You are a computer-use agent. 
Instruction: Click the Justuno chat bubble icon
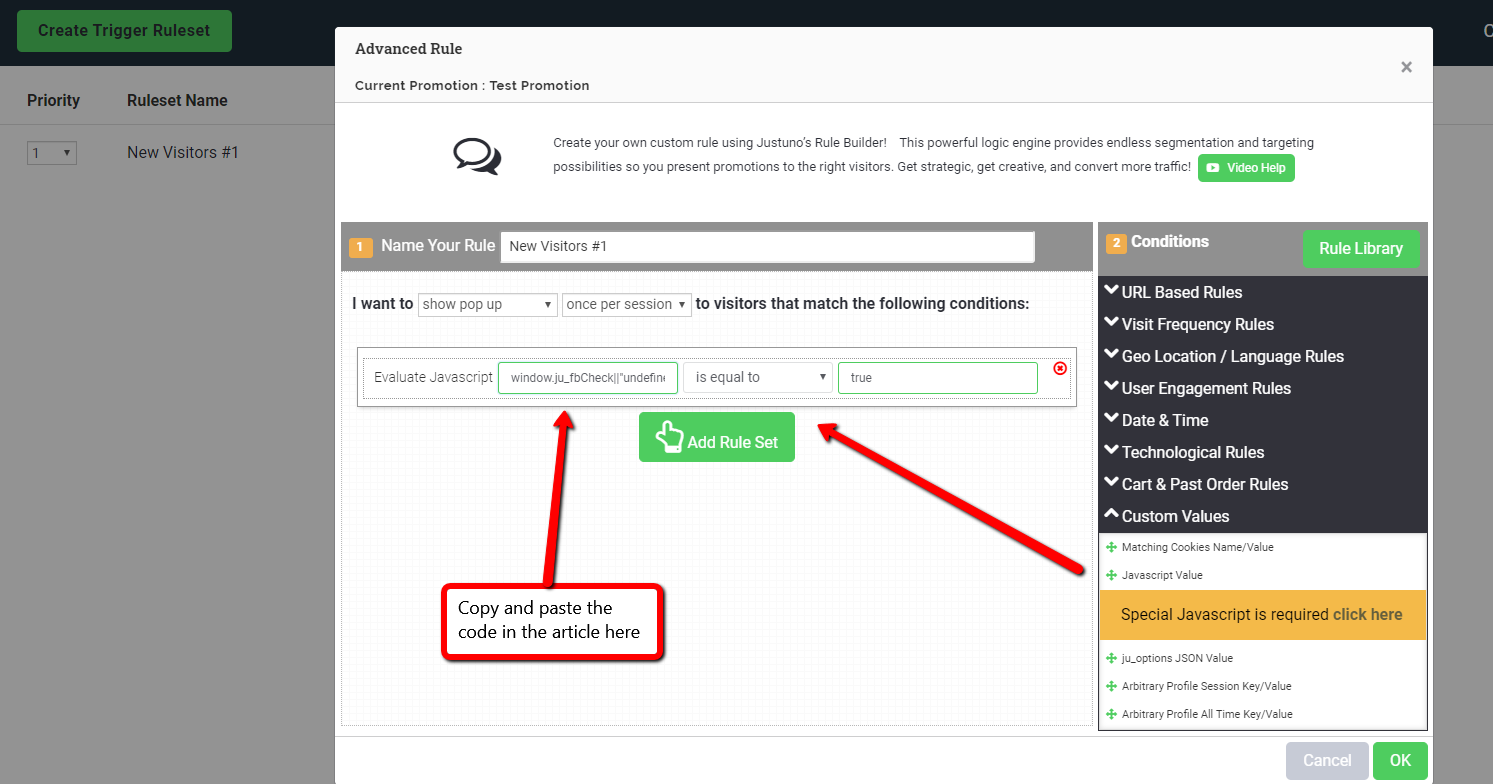click(x=475, y=156)
